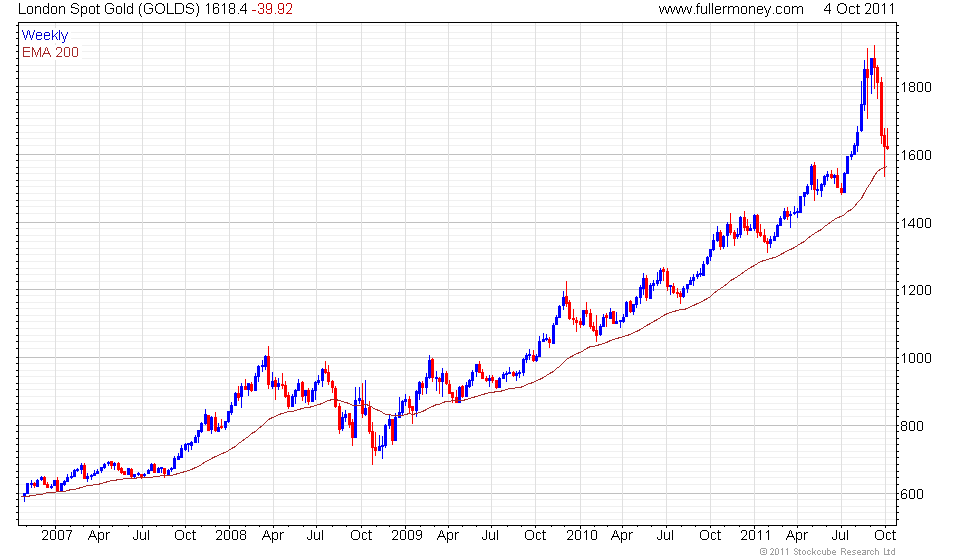Click the 2007 year label on time axis

56,536
